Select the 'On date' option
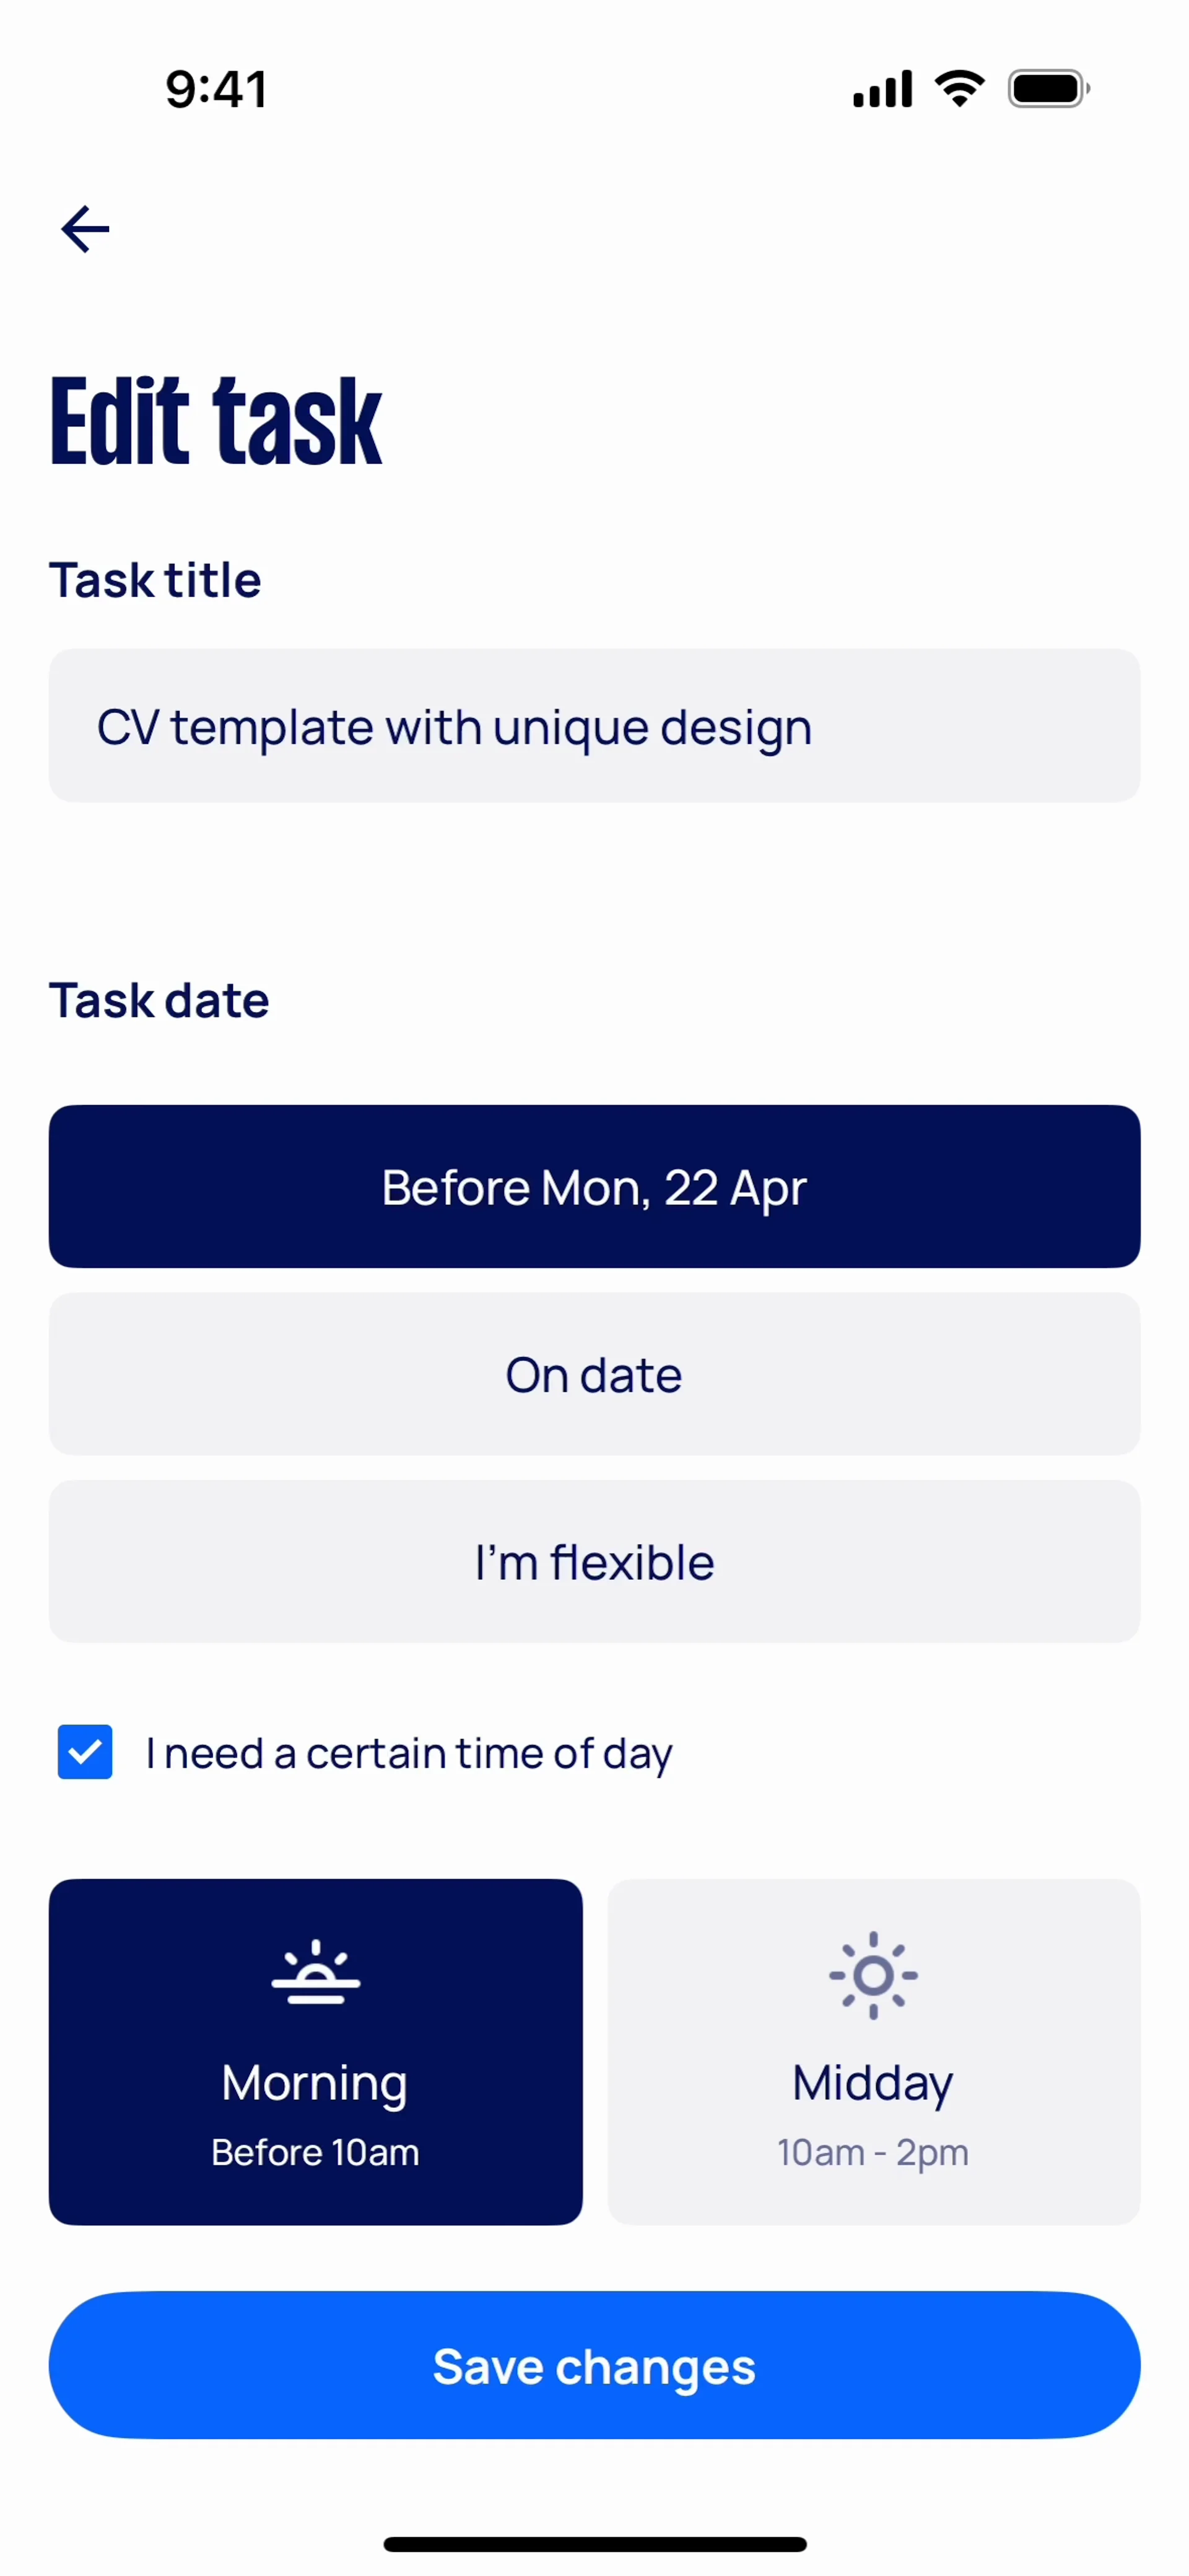 click(x=594, y=1374)
